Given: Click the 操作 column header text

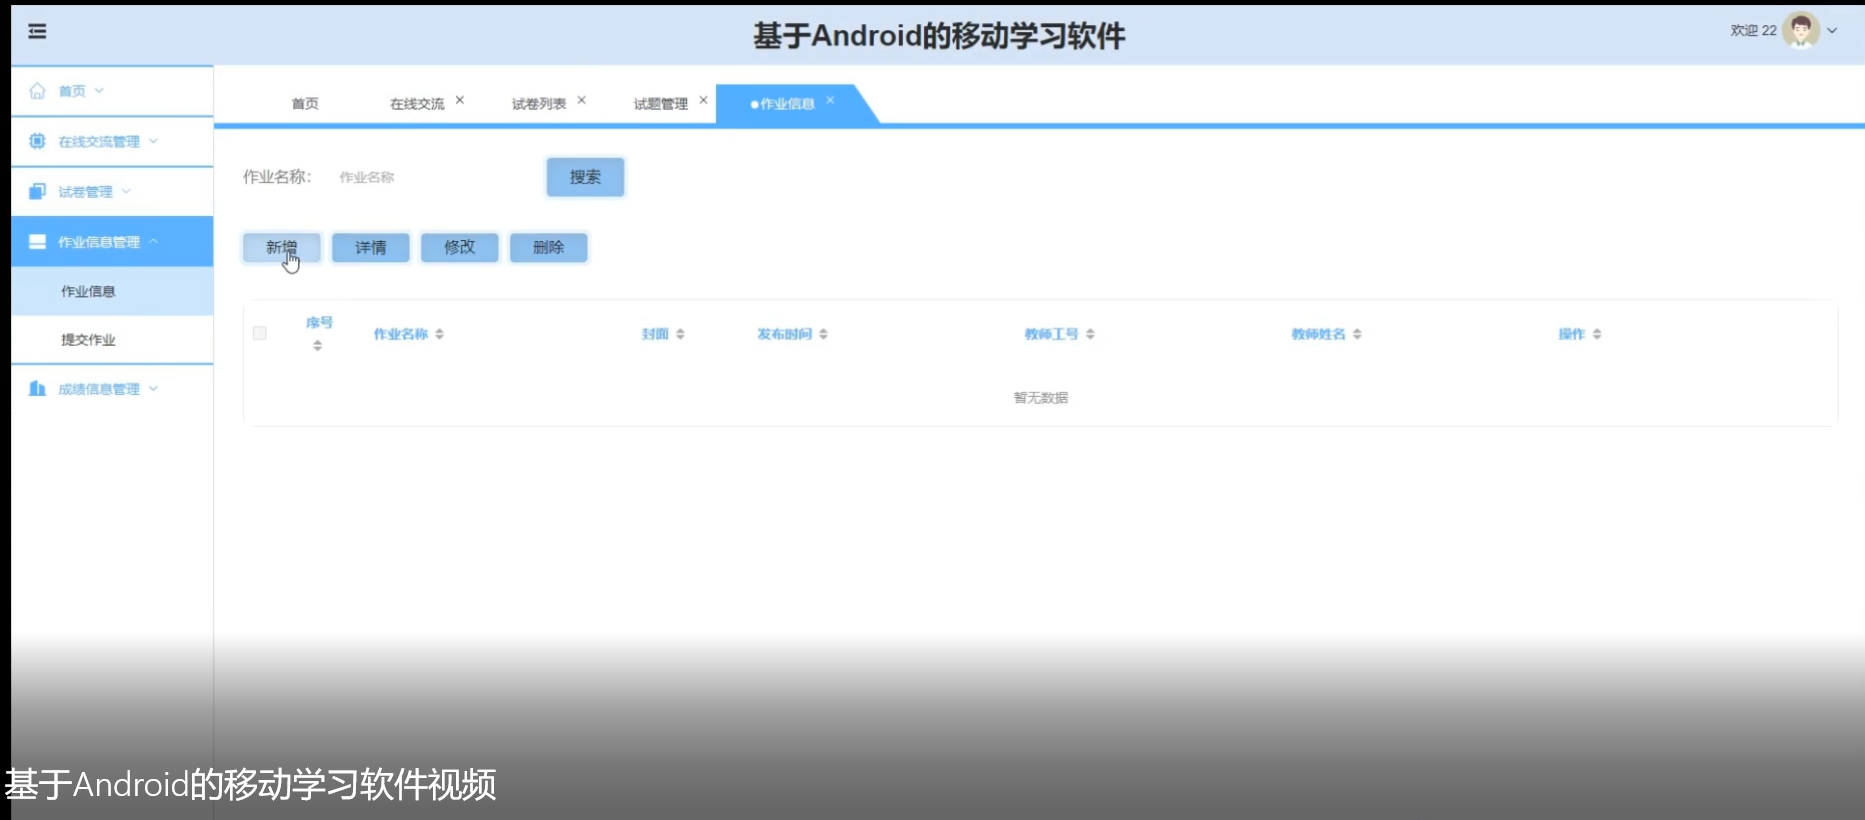Looking at the screenshot, I should coord(1572,334).
